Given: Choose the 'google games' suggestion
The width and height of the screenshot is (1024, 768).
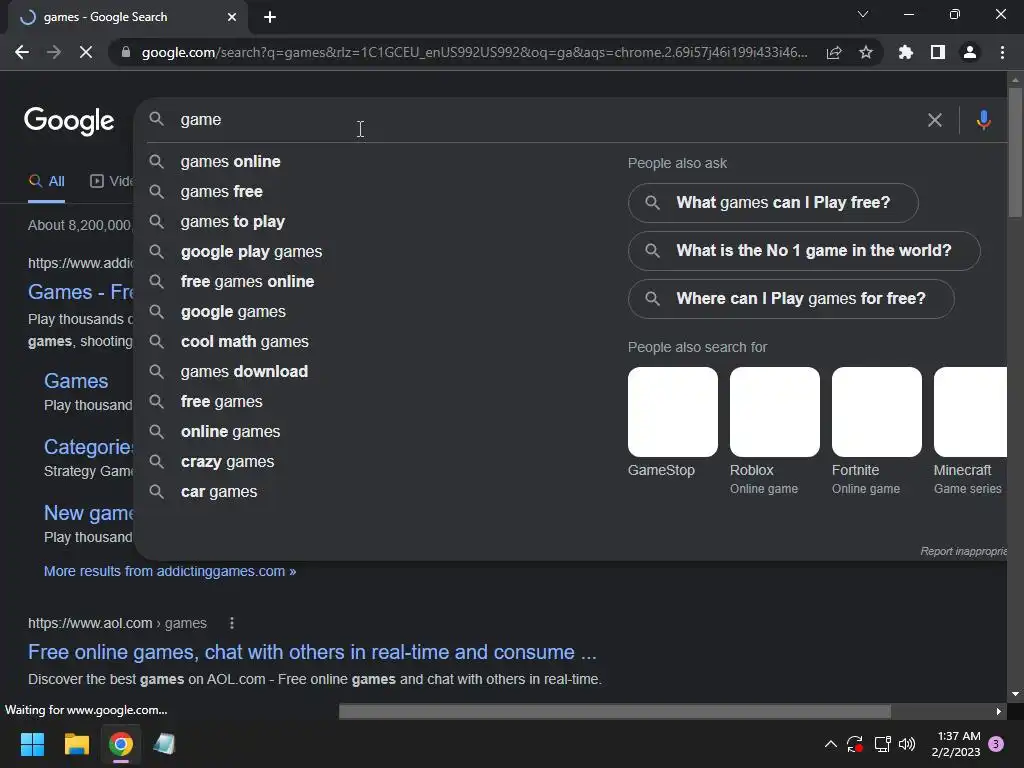Looking at the screenshot, I should (233, 312).
